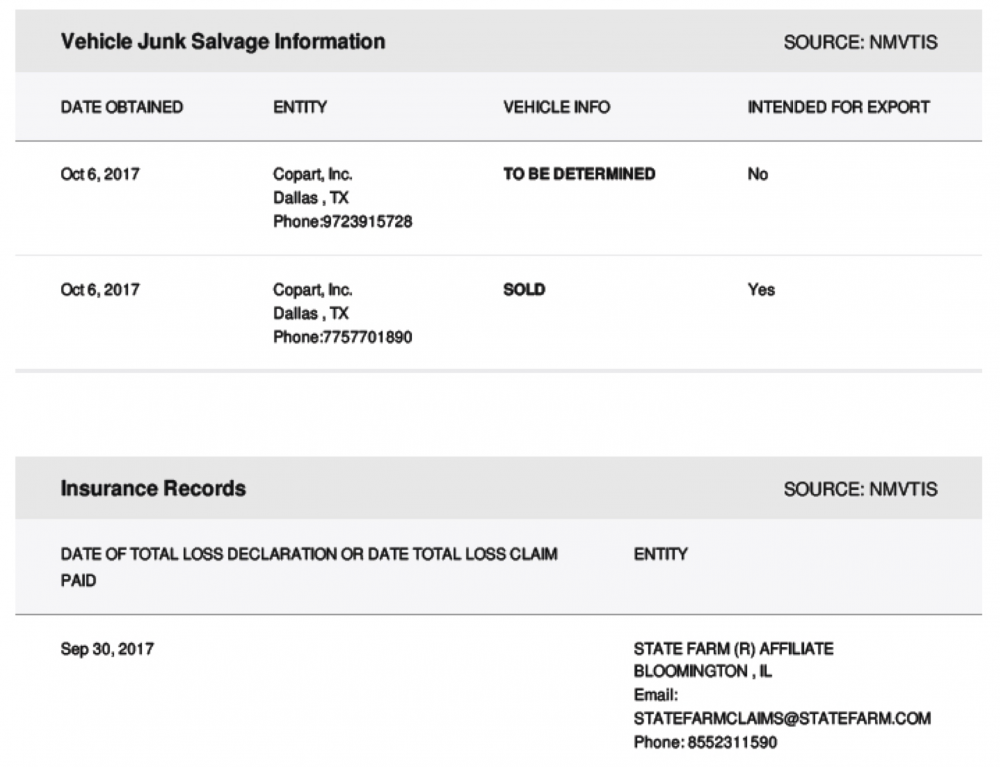The image size is (1000, 767).
Task: Click the SOURCE: NMVTIS label in salvage section
Action: click(x=860, y=43)
